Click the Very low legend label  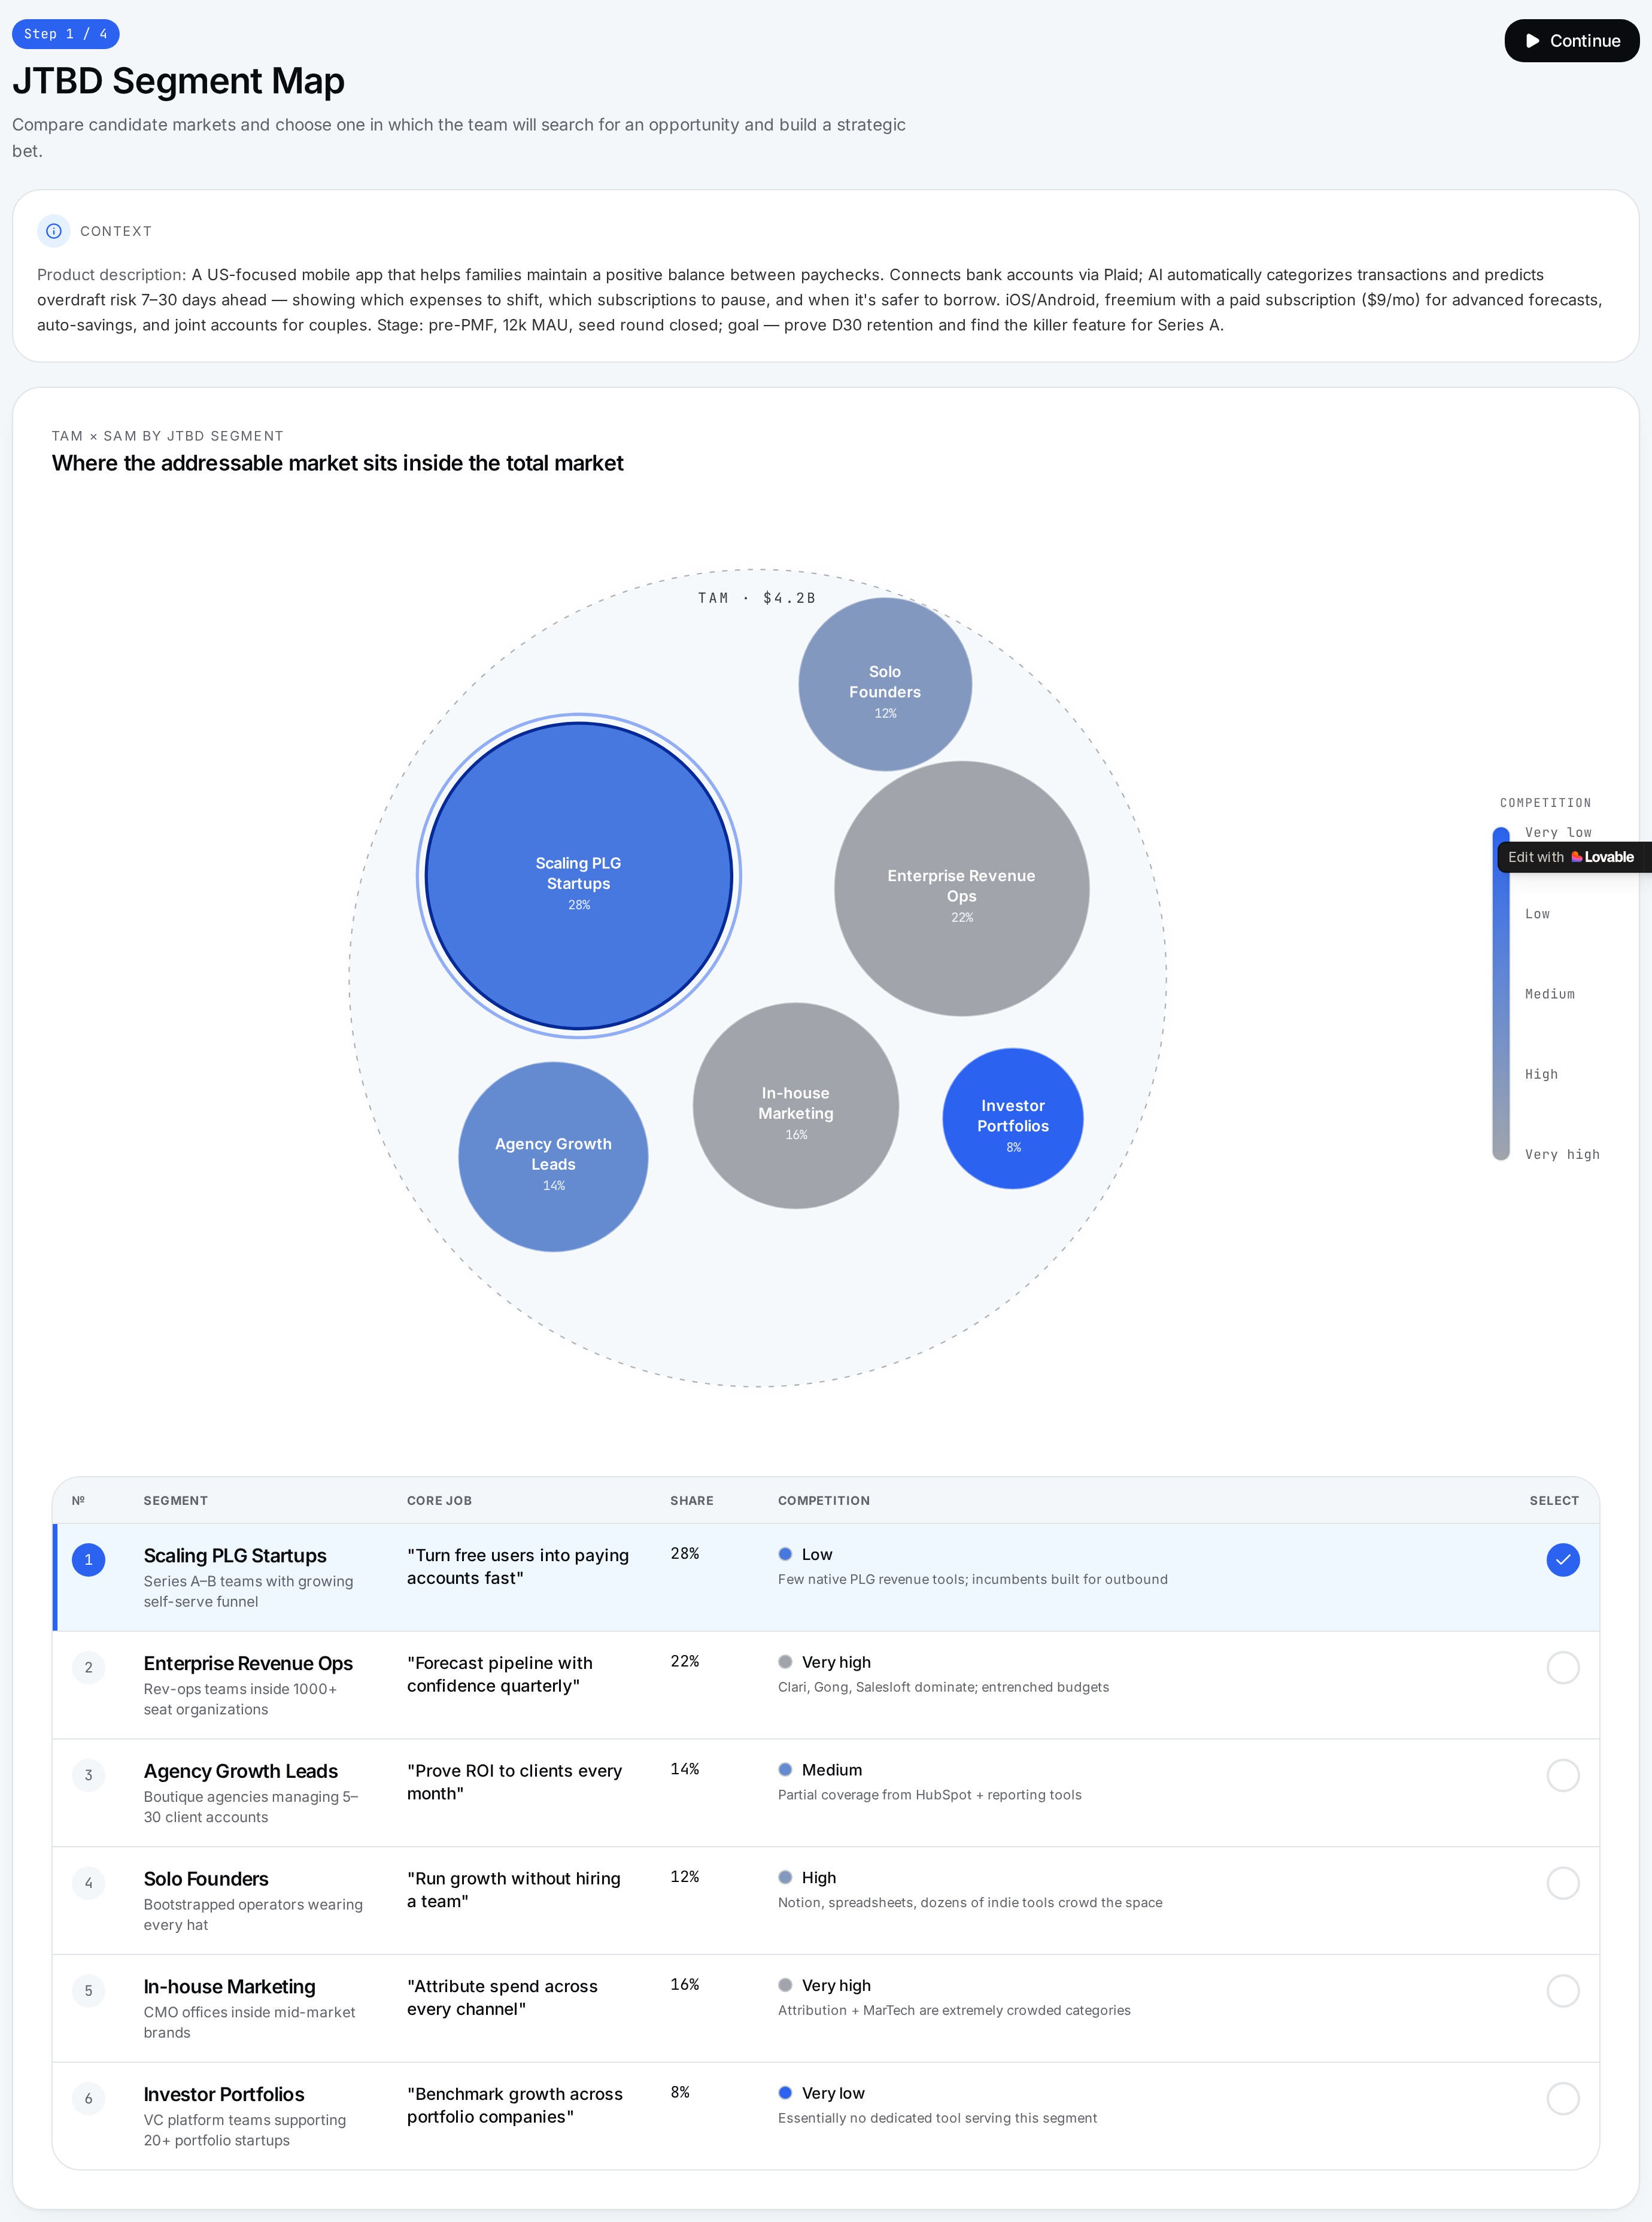tap(1558, 832)
